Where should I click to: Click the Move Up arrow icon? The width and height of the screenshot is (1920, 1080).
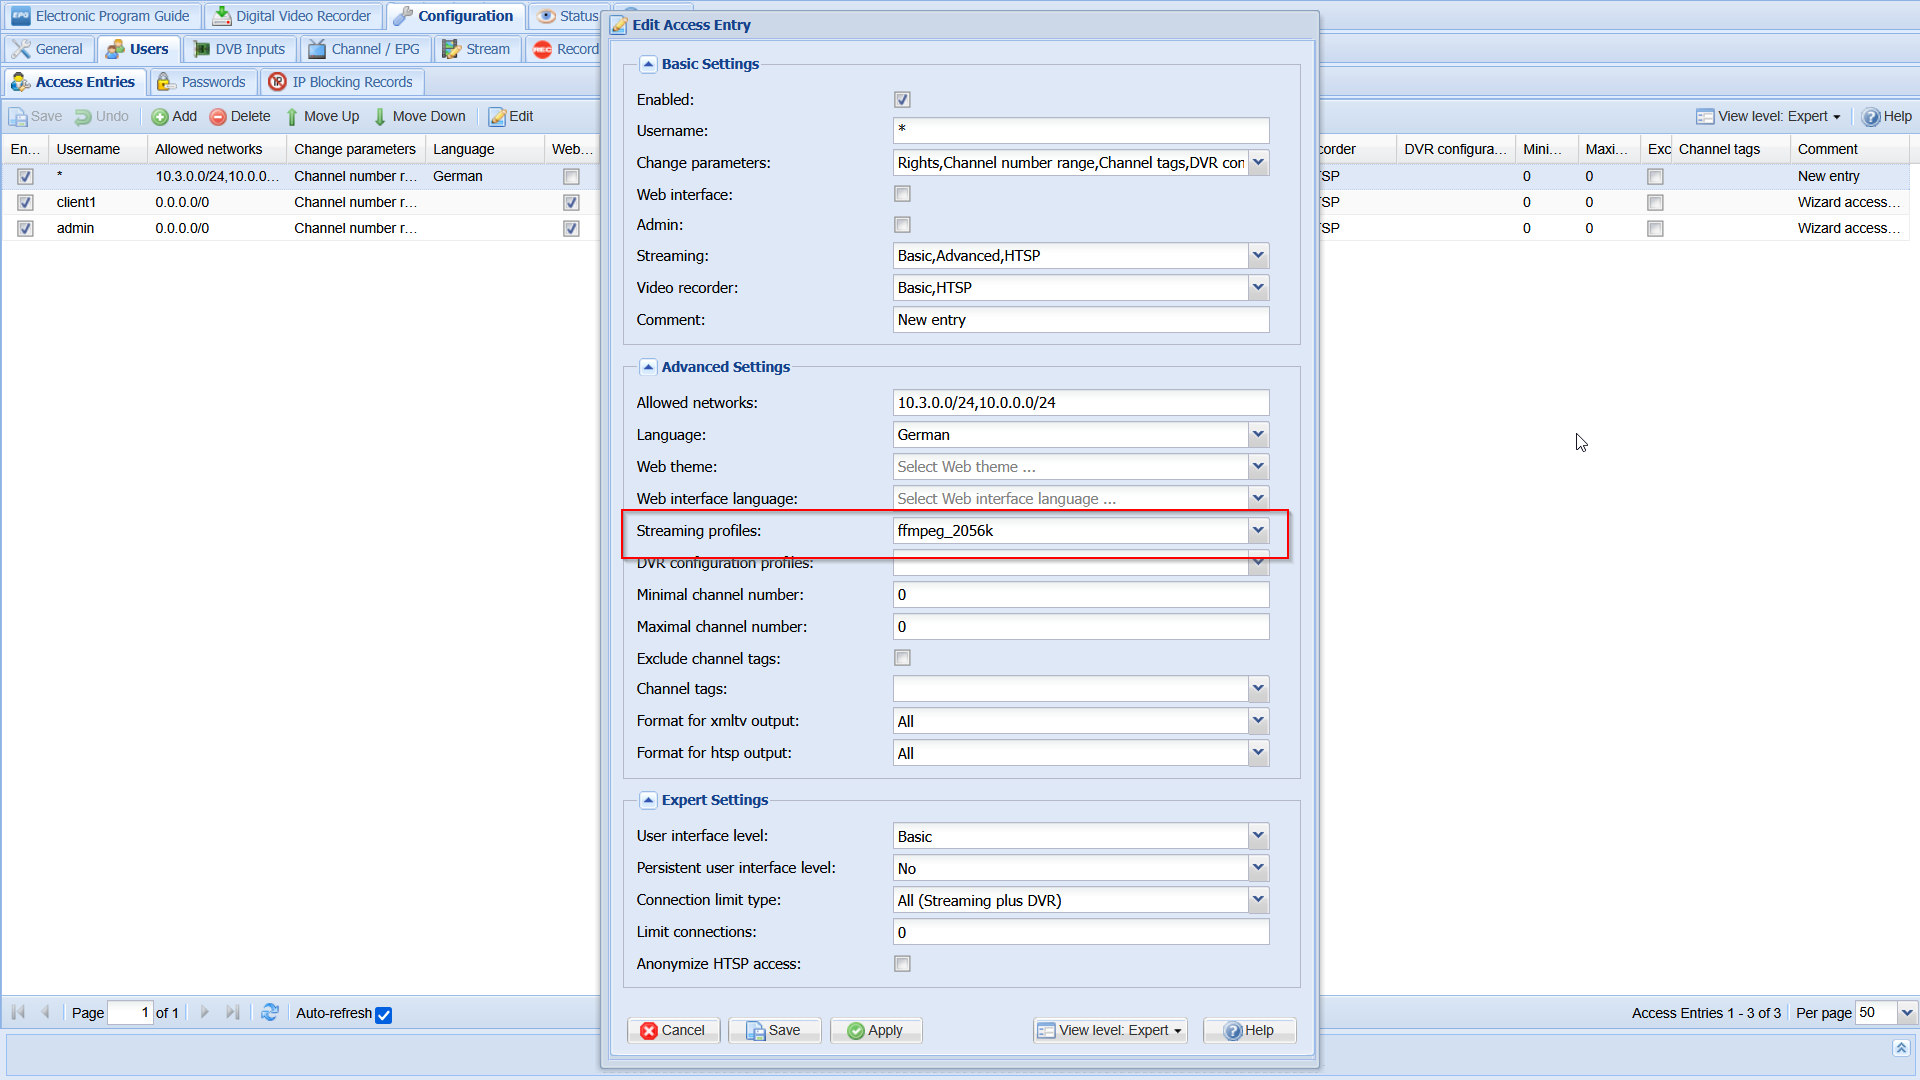[x=292, y=117]
